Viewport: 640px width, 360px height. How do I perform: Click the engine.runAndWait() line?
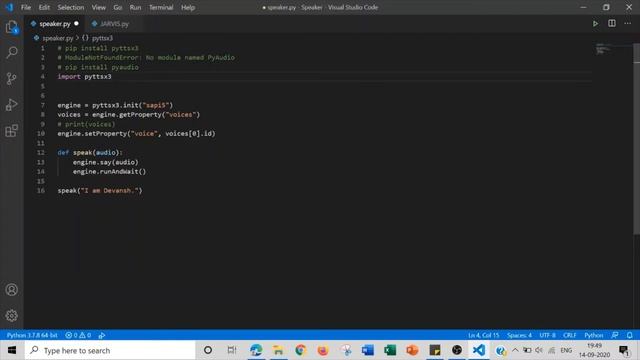(x=109, y=171)
